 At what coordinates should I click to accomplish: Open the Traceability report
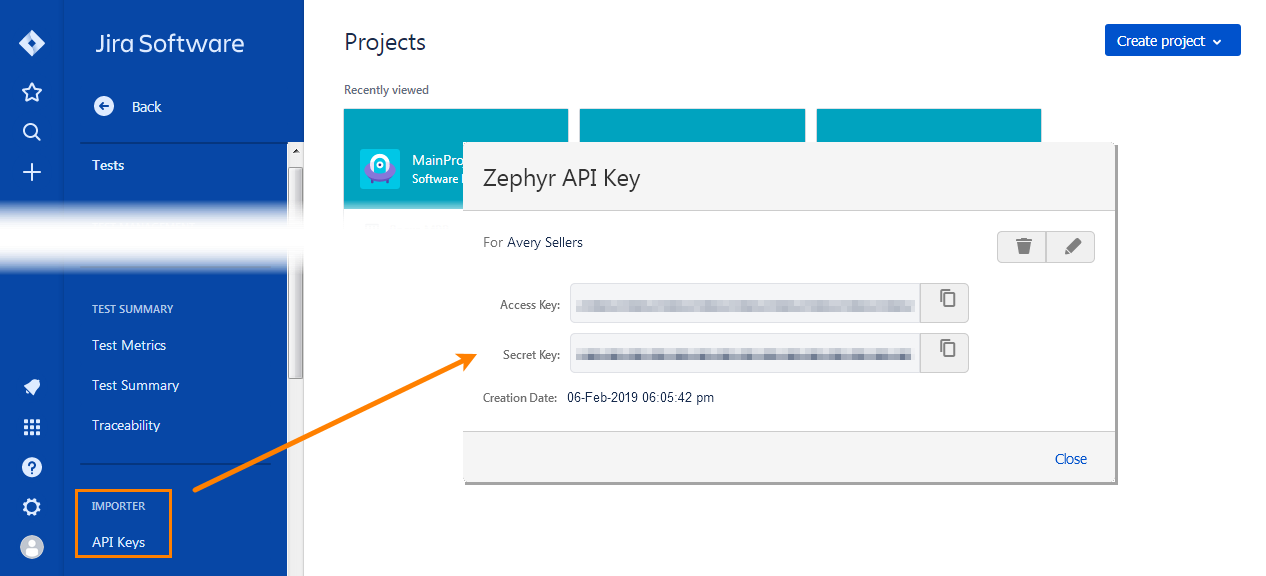(x=125, y=425)
